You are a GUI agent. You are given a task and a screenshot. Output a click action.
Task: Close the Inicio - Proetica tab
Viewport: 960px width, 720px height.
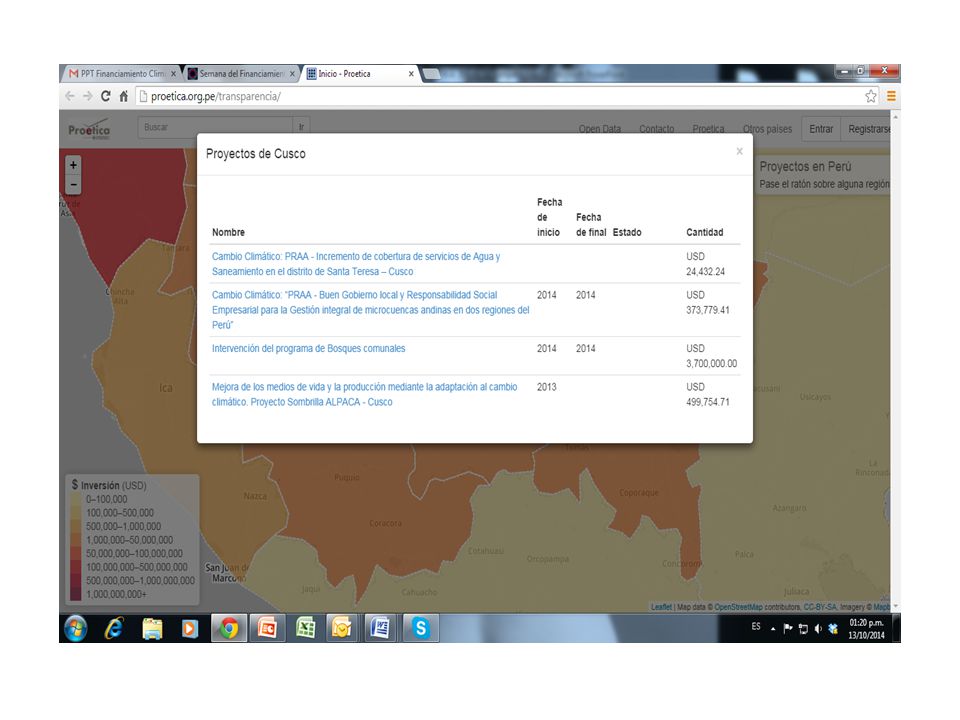coord(411,73)
